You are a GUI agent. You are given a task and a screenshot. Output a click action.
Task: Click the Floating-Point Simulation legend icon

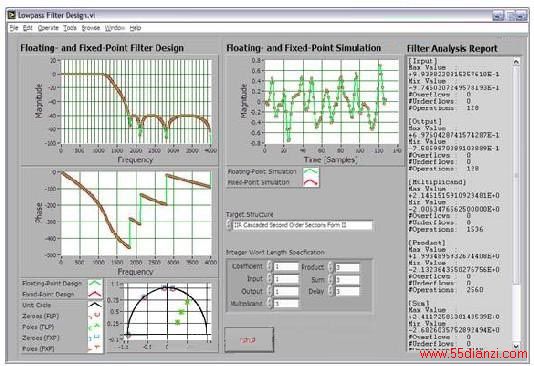pos(311,172)
